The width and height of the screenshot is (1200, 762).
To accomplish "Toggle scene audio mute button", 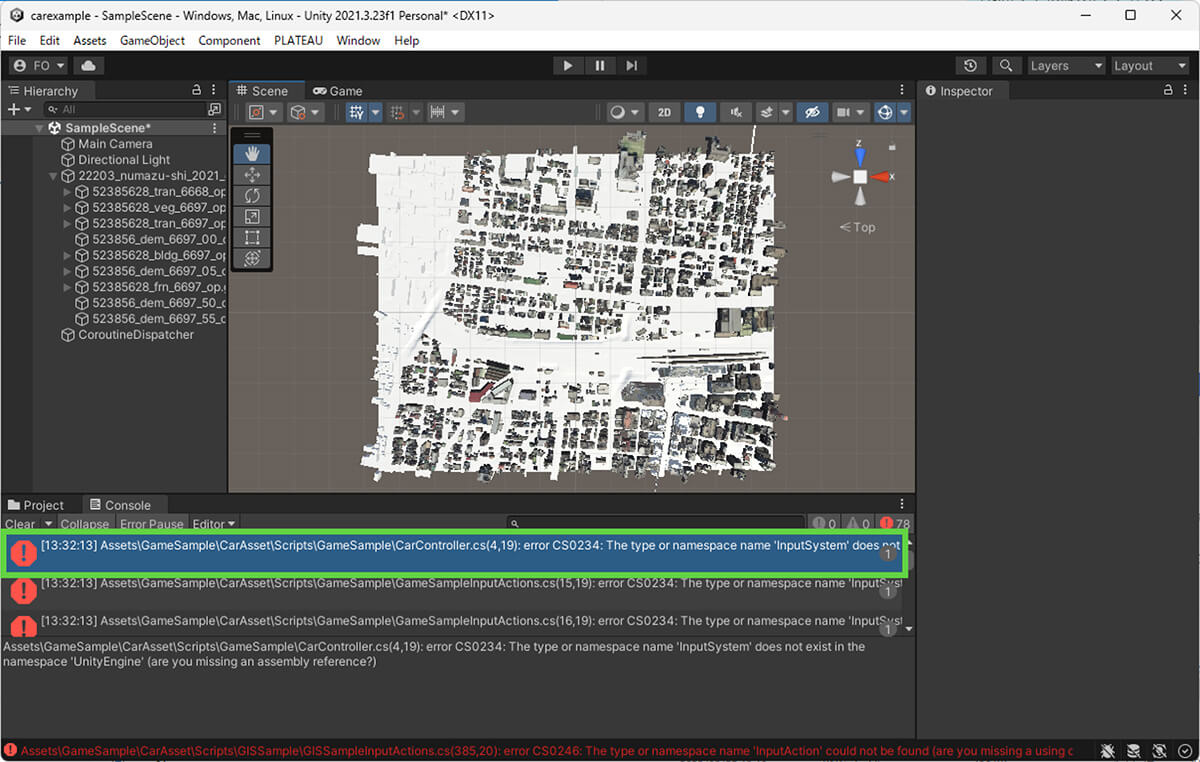I will 736,113.
